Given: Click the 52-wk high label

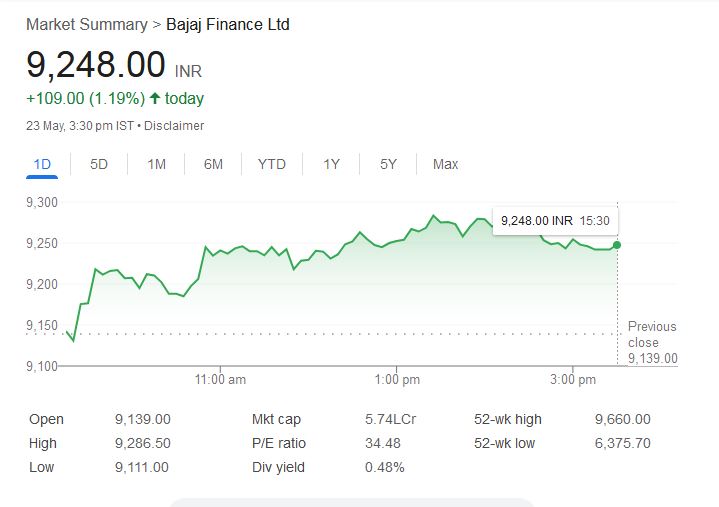Looking at the screenshot, I should point(508,419).
